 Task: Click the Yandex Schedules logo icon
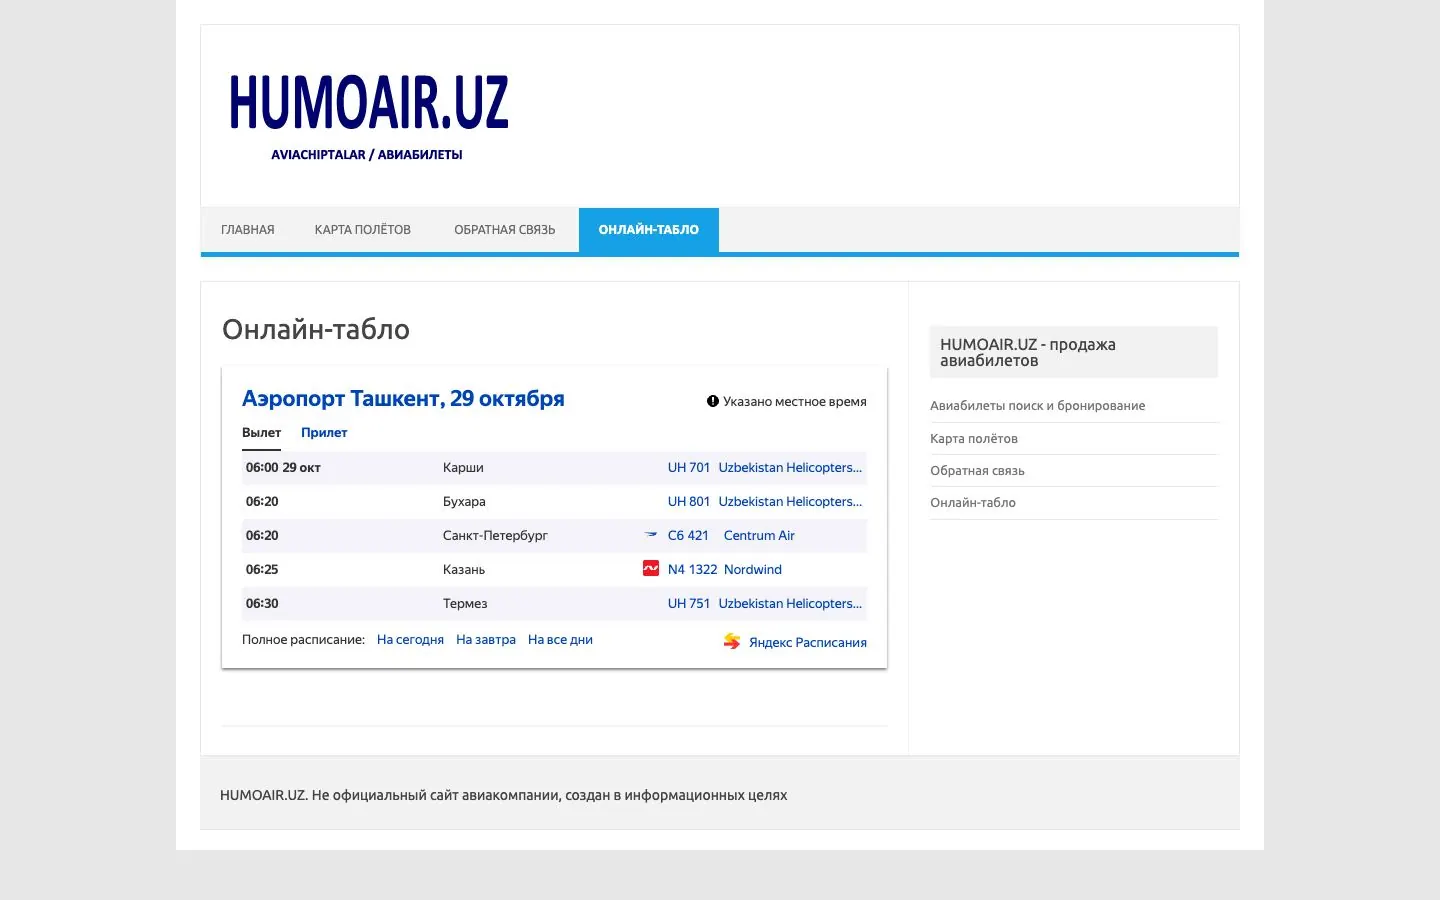point(732,641)
